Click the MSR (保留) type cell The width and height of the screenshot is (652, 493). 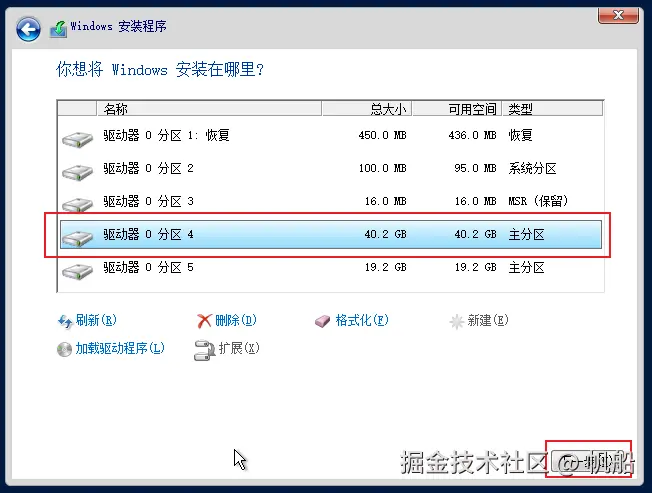pos(538,201)
